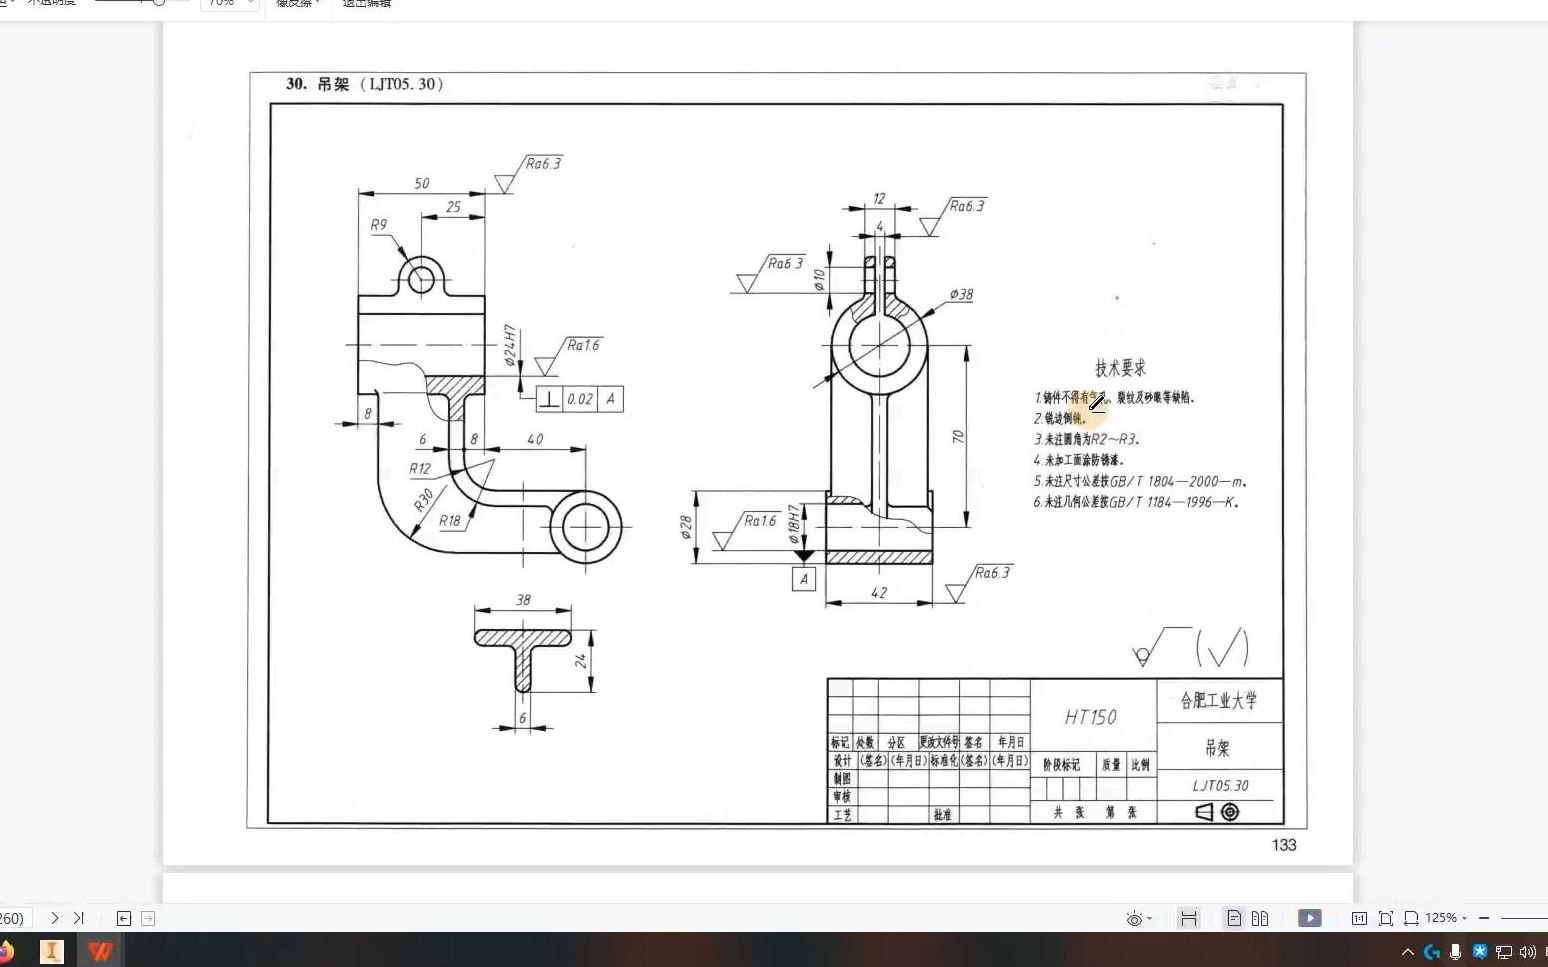The width and height of the screenshot is (1548, 967).
Task: Switch to single page view
Action: click(x=1234, y=918)
